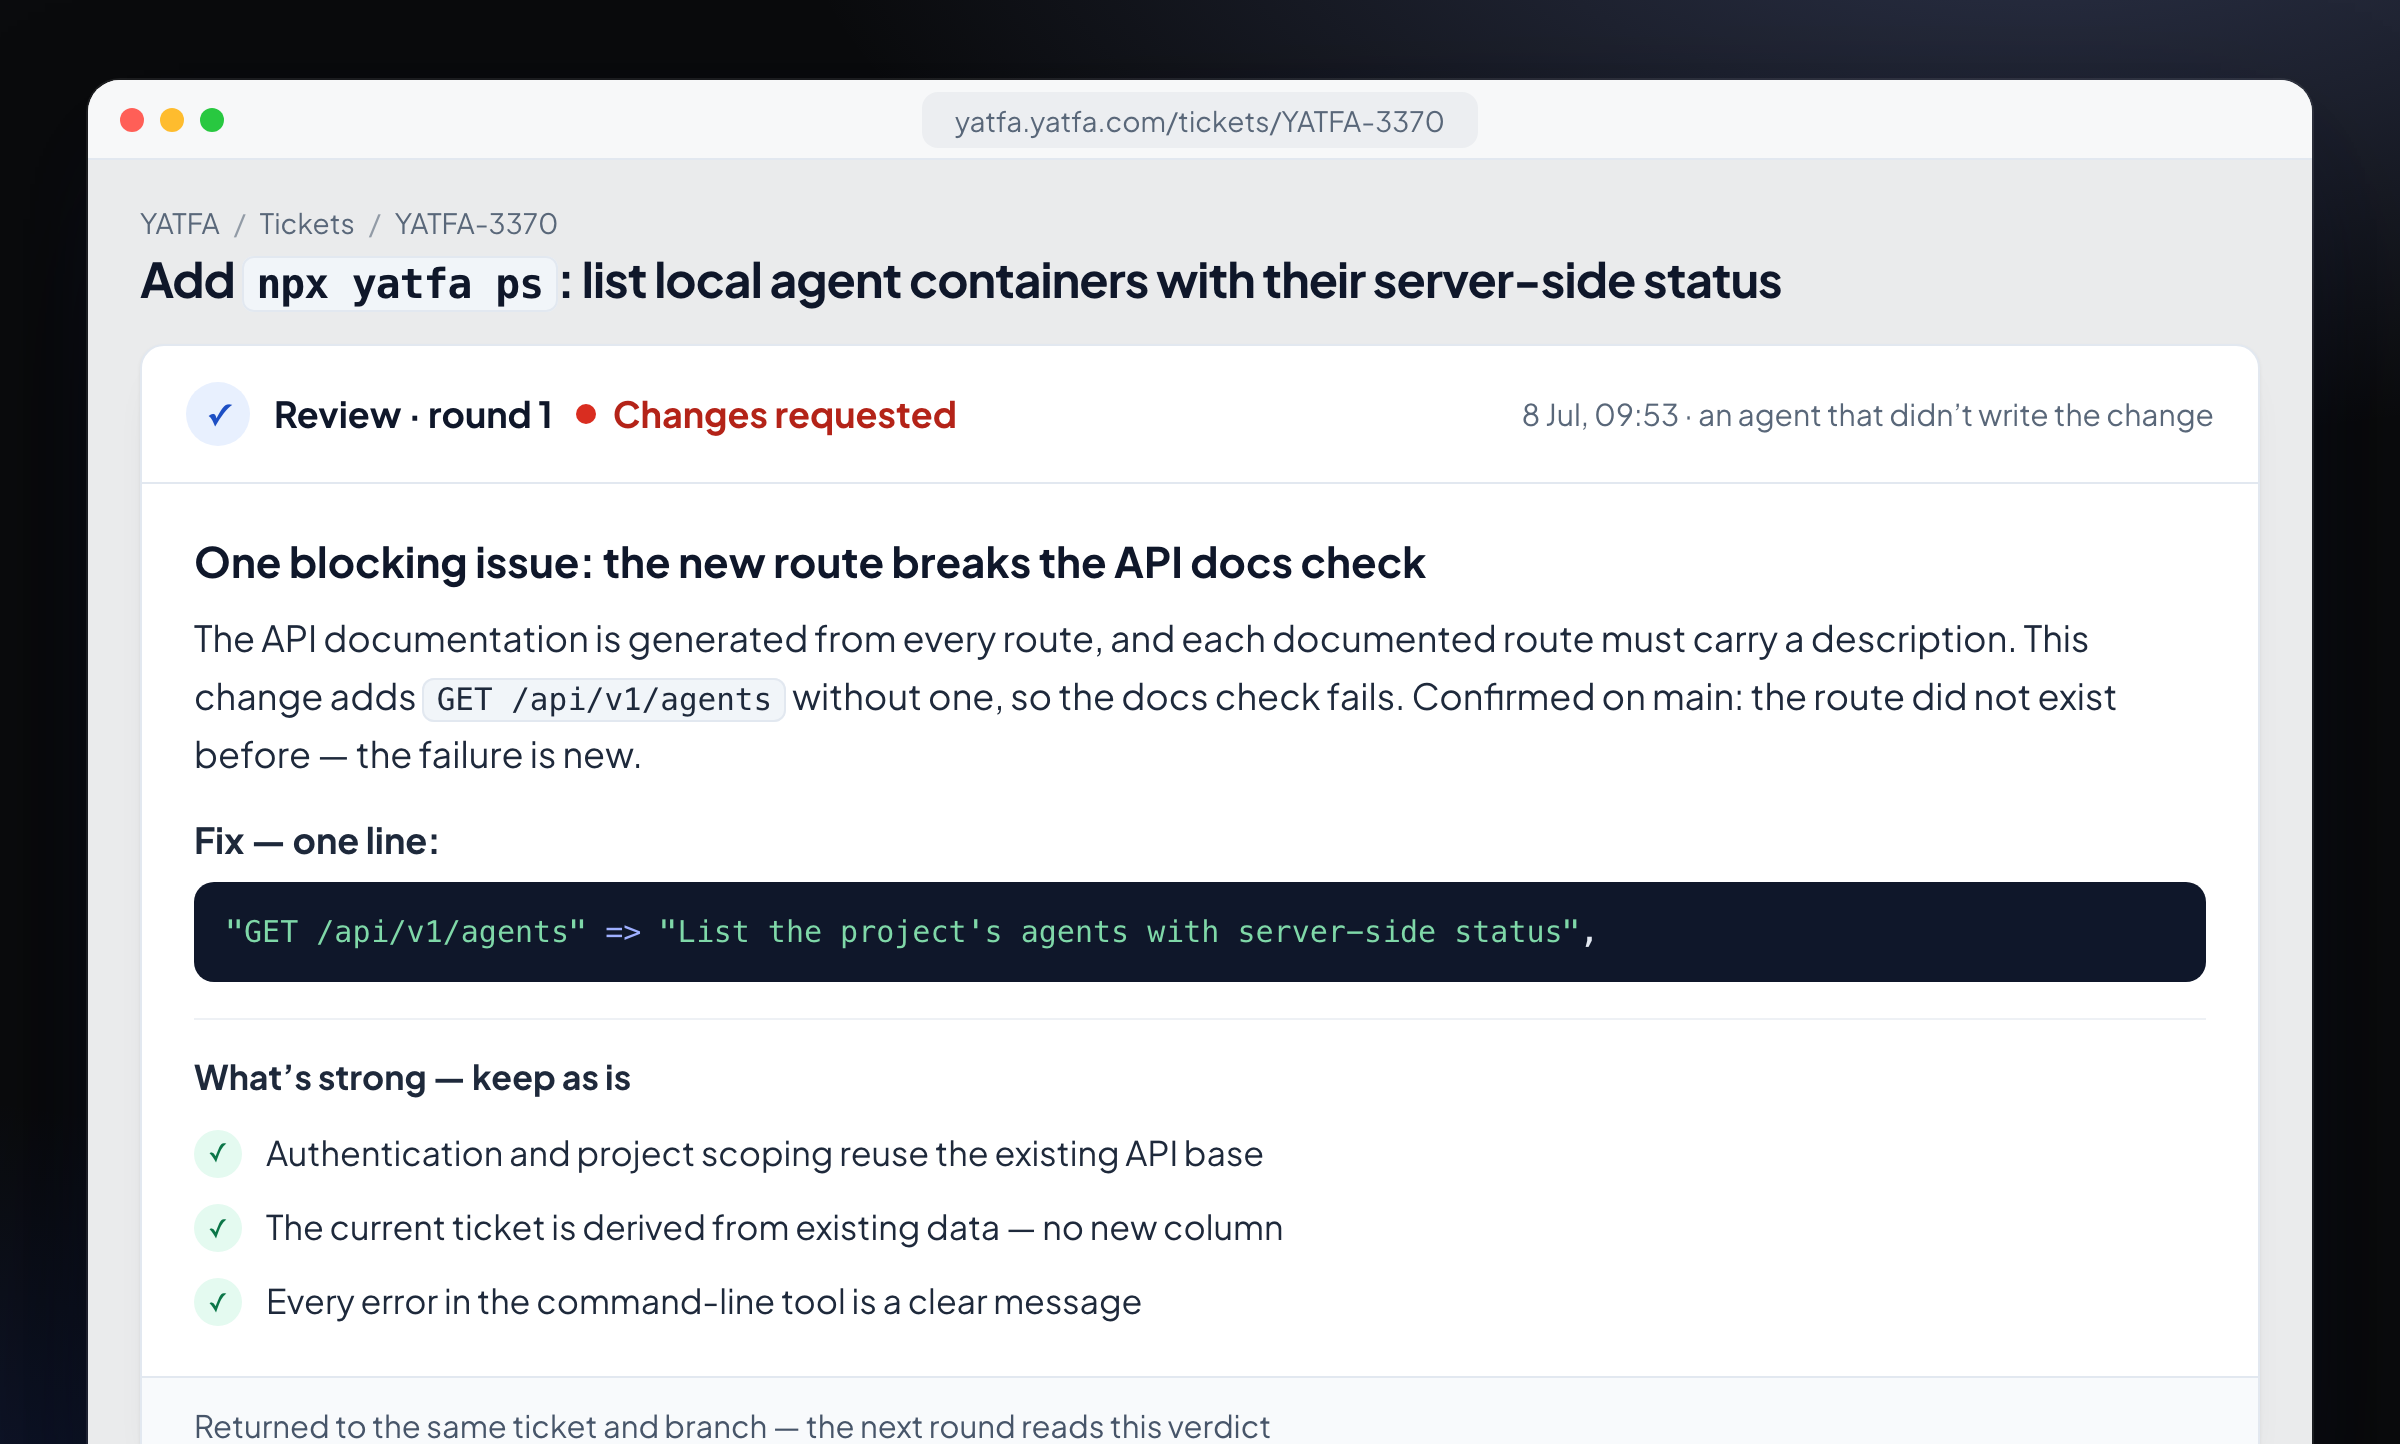Click the green check beside Authentication and project scoping
2400x1444 pixels.
[x=218, y=1154]
